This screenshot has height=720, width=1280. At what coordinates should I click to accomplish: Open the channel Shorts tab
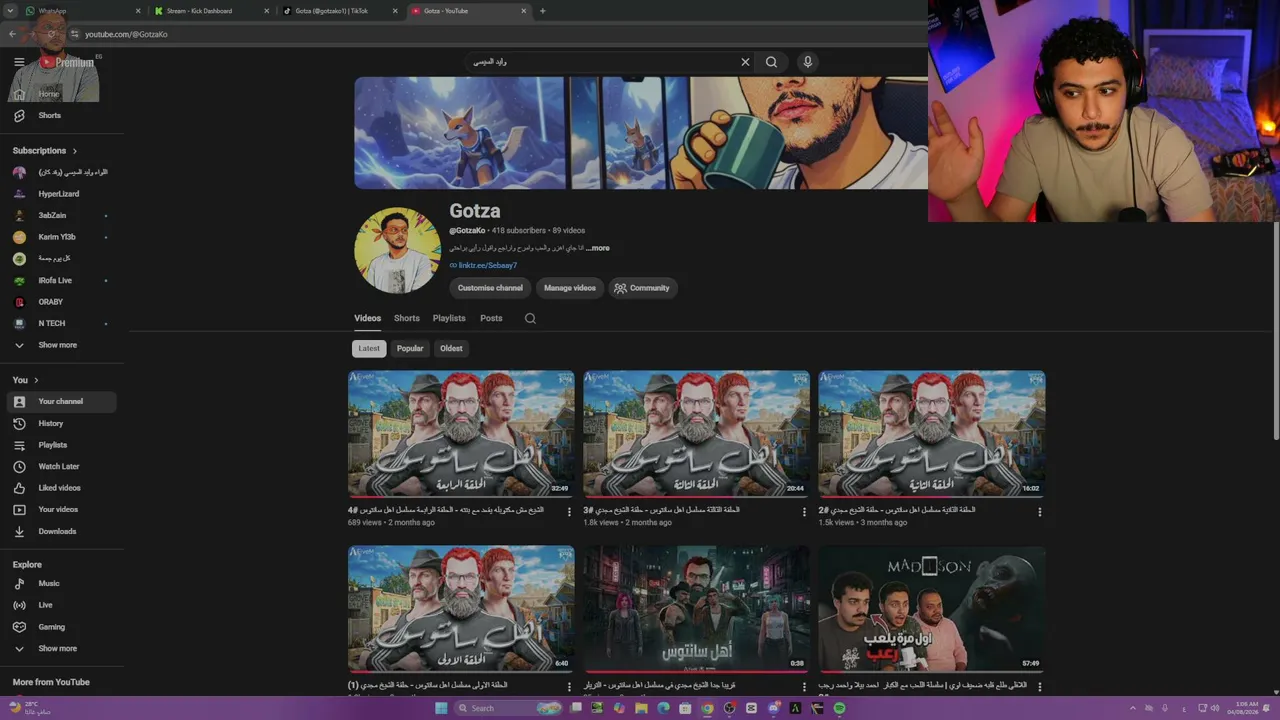pyautogui.click(x=407, y=319)
